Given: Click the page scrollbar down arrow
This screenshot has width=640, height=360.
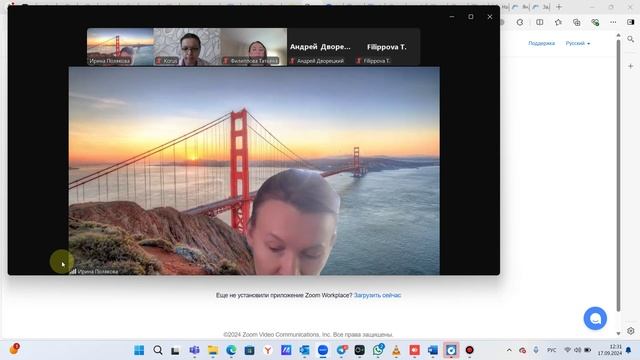Looking at the screenshot, I should click(x=618, y=334).
